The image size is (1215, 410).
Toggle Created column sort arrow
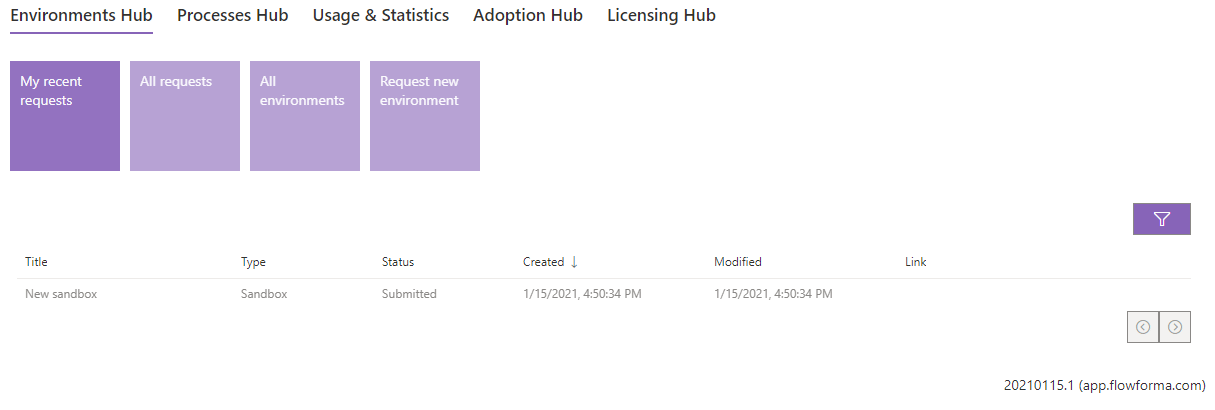coord(574,262)
